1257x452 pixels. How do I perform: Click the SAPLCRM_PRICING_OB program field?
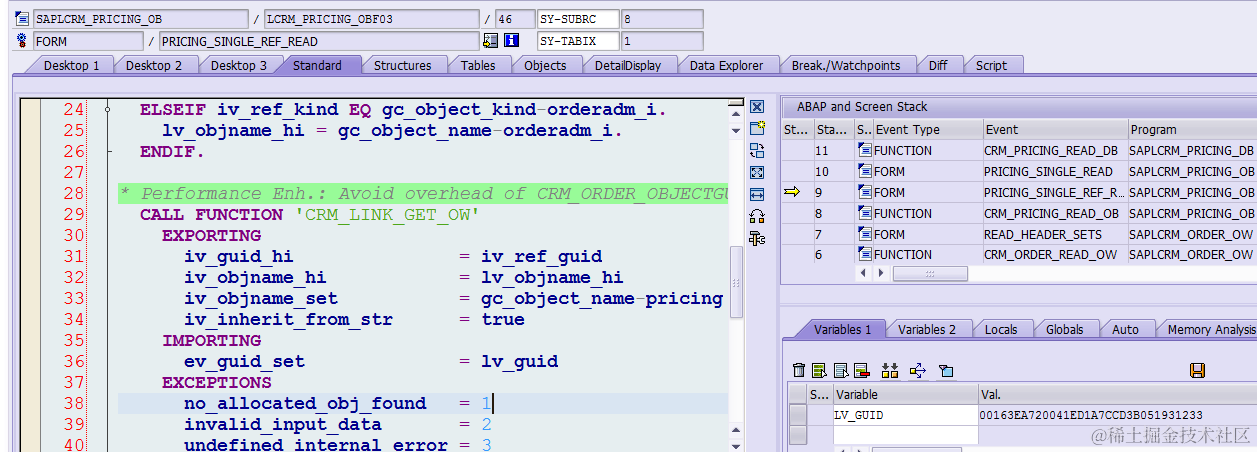click(140, 19)
